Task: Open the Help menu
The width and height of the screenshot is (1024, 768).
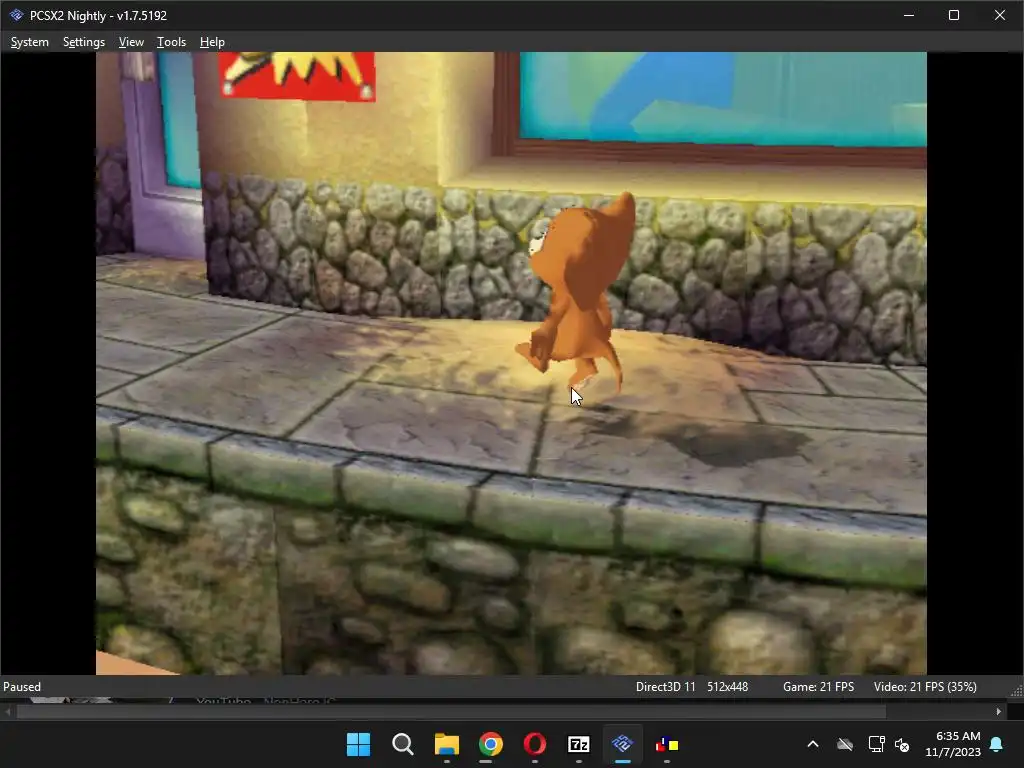Action: [212, 42]
